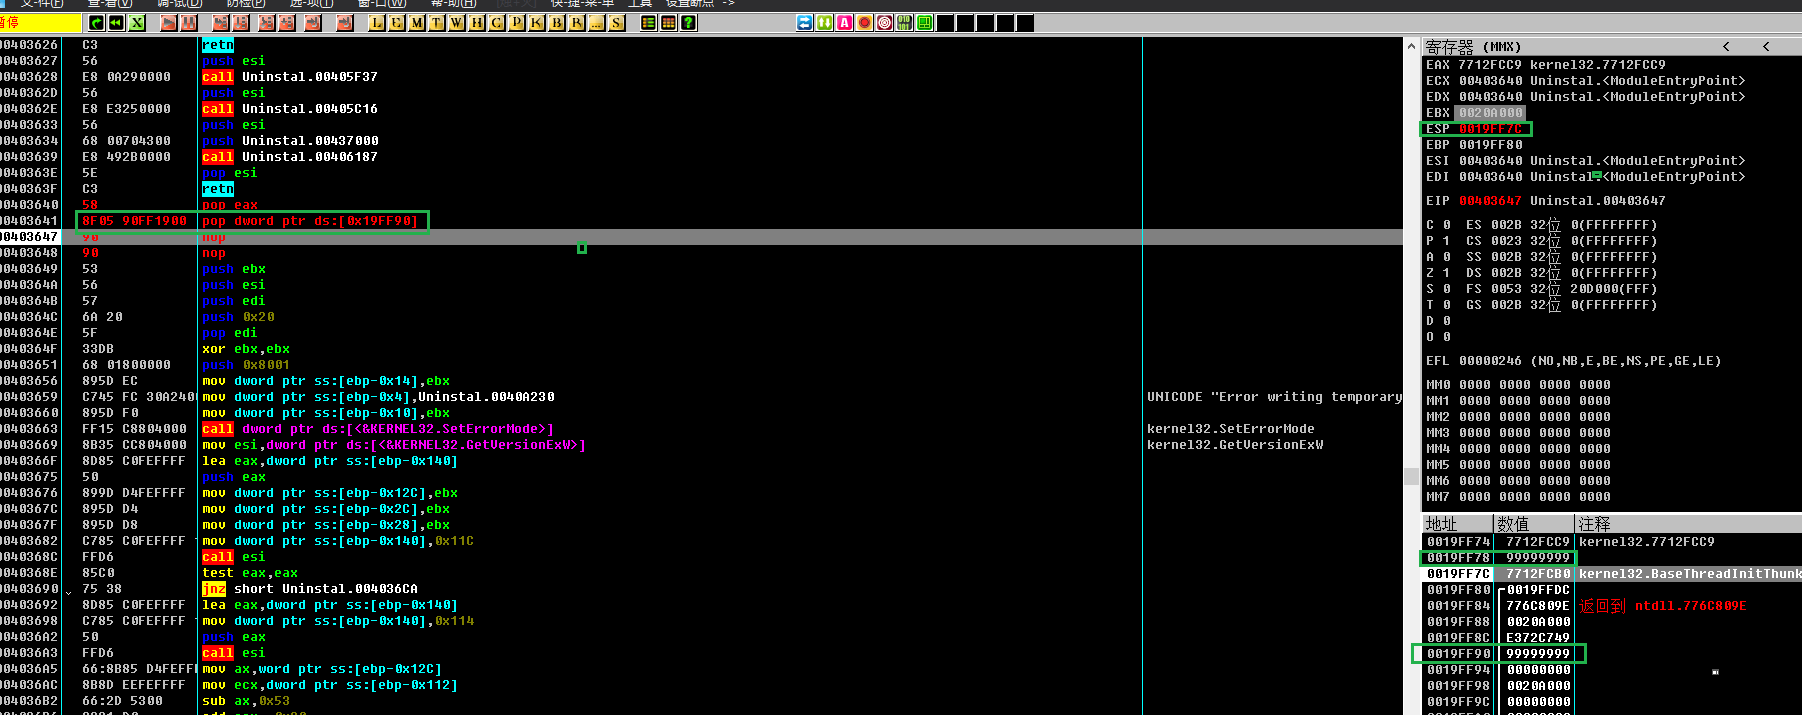Select the call Uninstal.00405F37 instruction
The image size is (1802, 715).
290,77
